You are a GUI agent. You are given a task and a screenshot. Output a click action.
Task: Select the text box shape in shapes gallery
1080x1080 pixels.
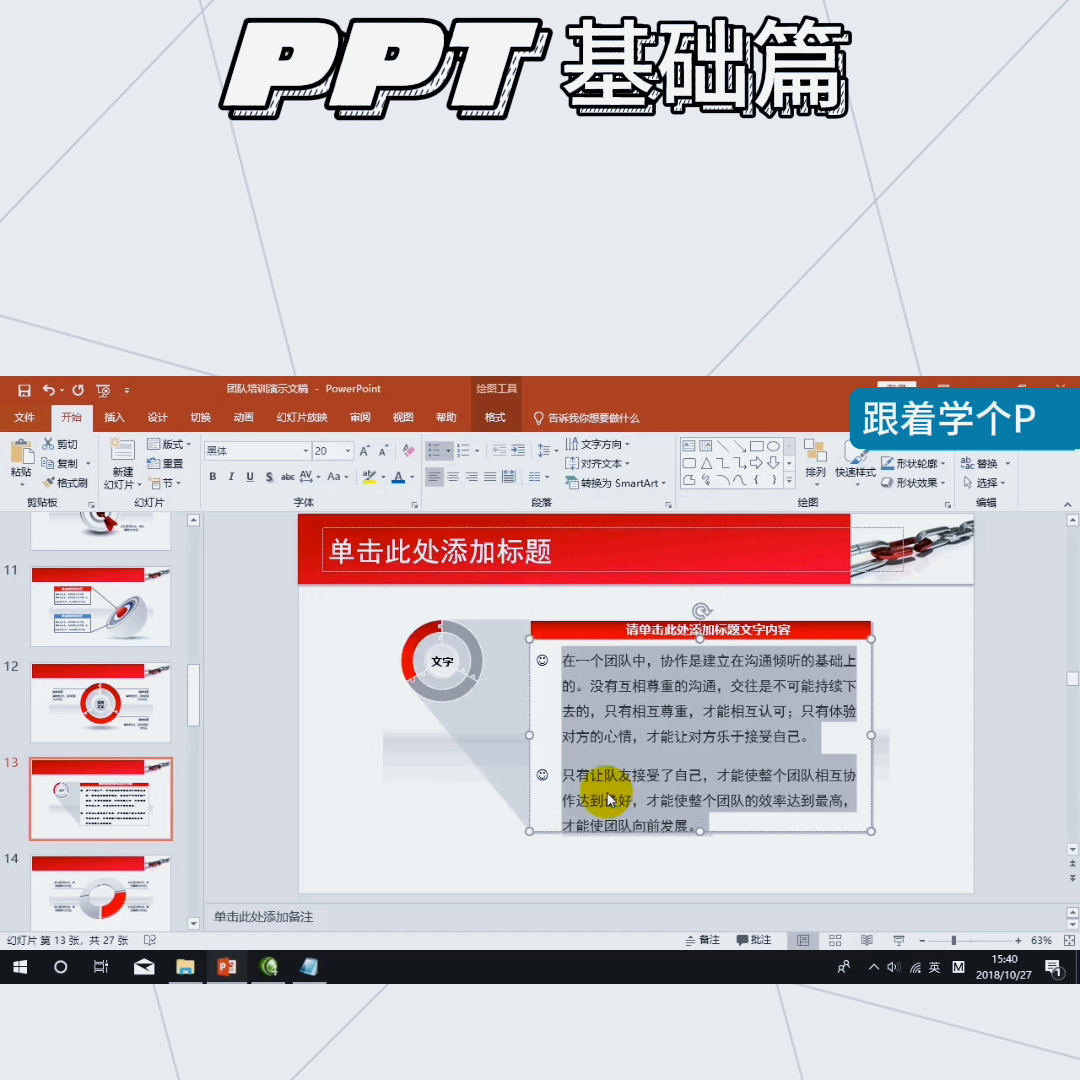[688, 446]
